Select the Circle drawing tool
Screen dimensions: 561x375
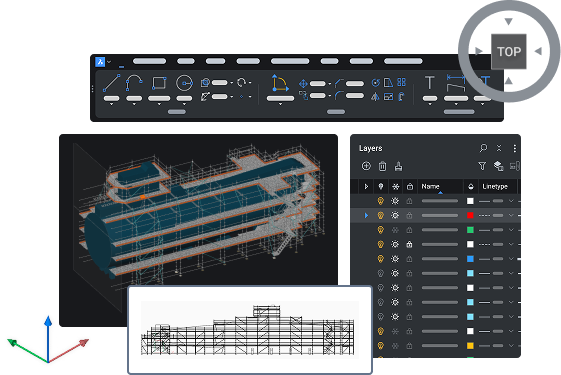click(184, 83)
